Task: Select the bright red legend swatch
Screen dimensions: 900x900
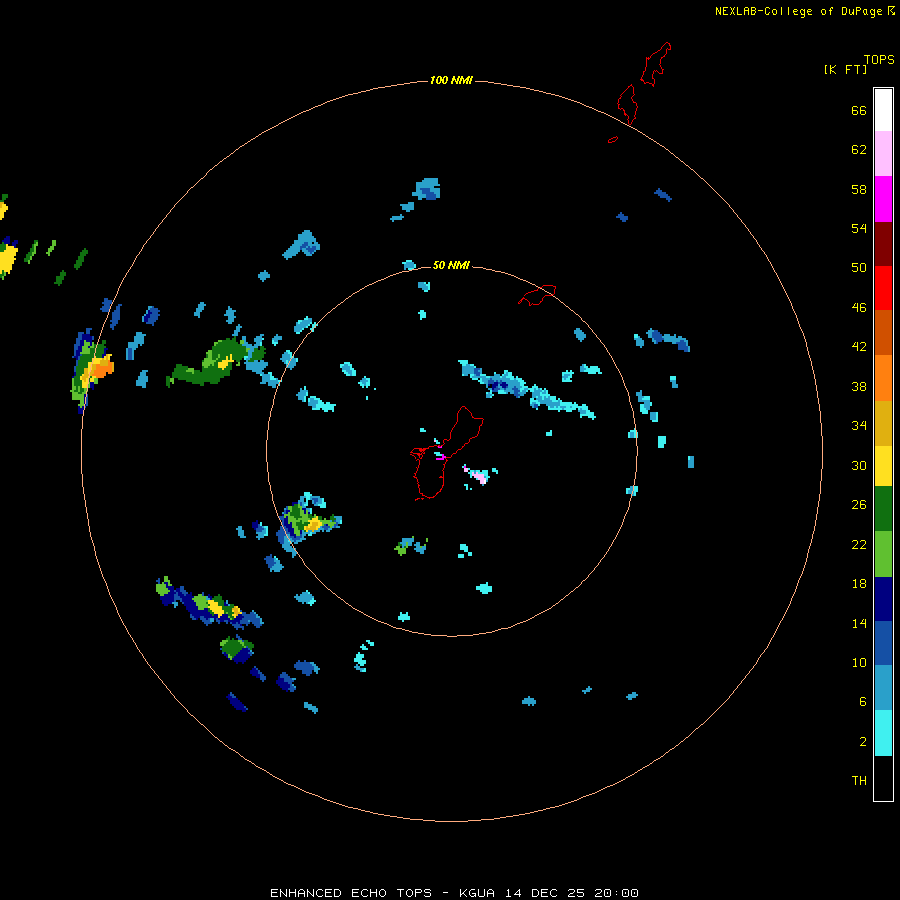Action: click(883, 288)
